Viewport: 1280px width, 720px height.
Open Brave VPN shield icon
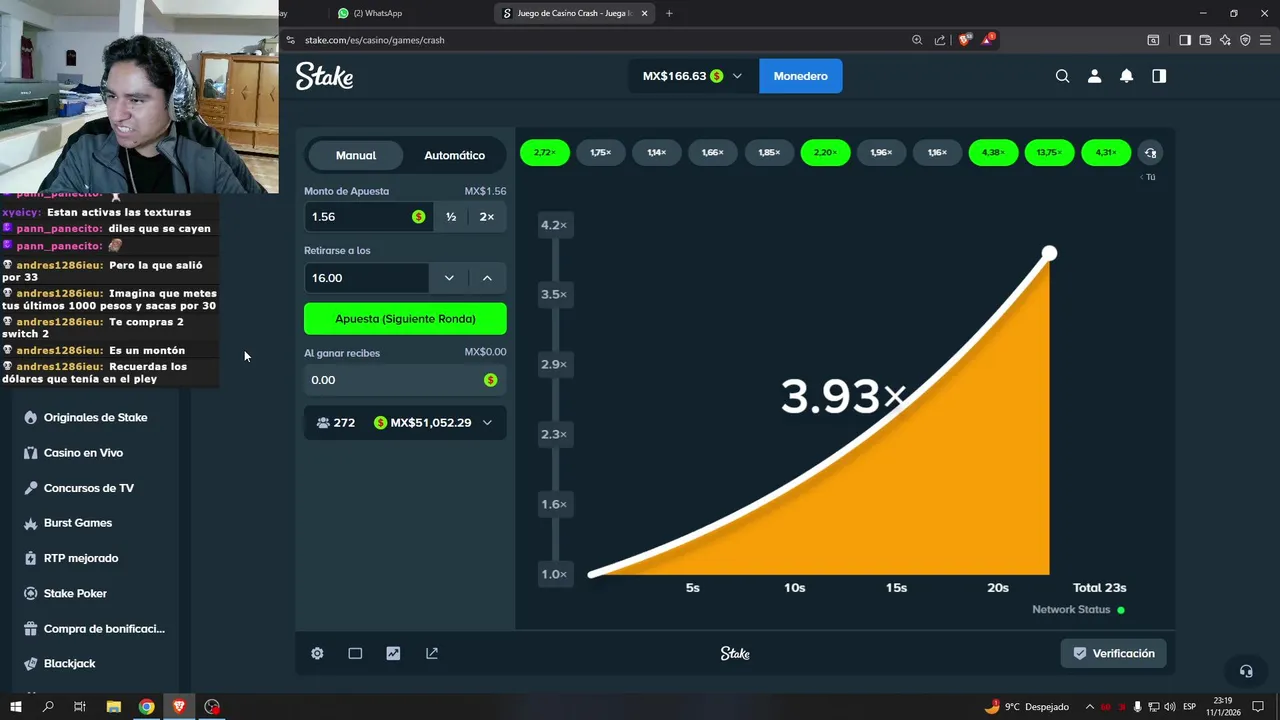1245,40
